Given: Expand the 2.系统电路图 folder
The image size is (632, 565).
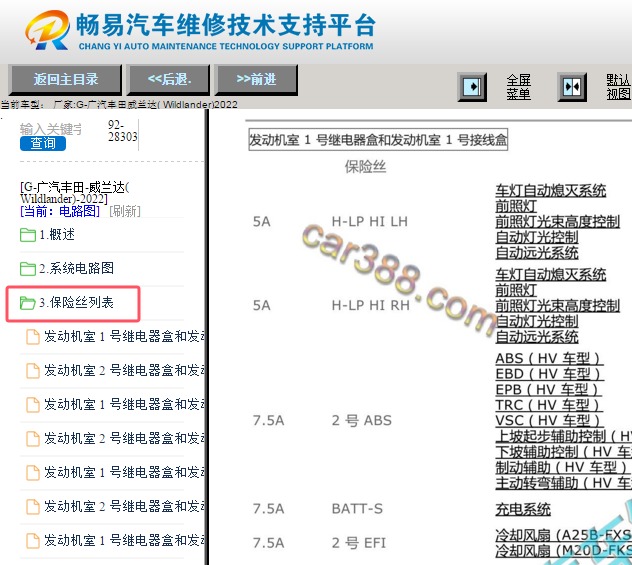Looking at the screenshot, I should tap(76, 268).
